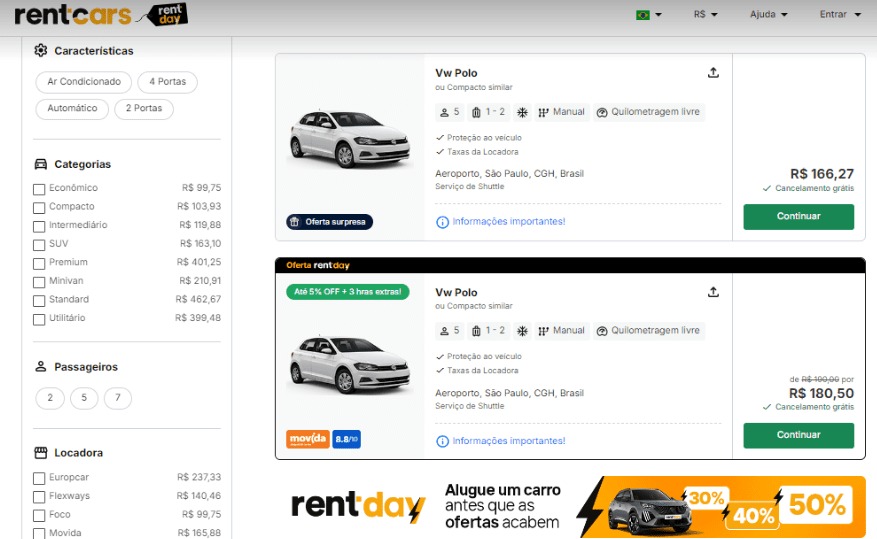Click air conditioning snowflake icon in first offer
Image resolution: width=877 pixels, height=539 pixels.
522,112
